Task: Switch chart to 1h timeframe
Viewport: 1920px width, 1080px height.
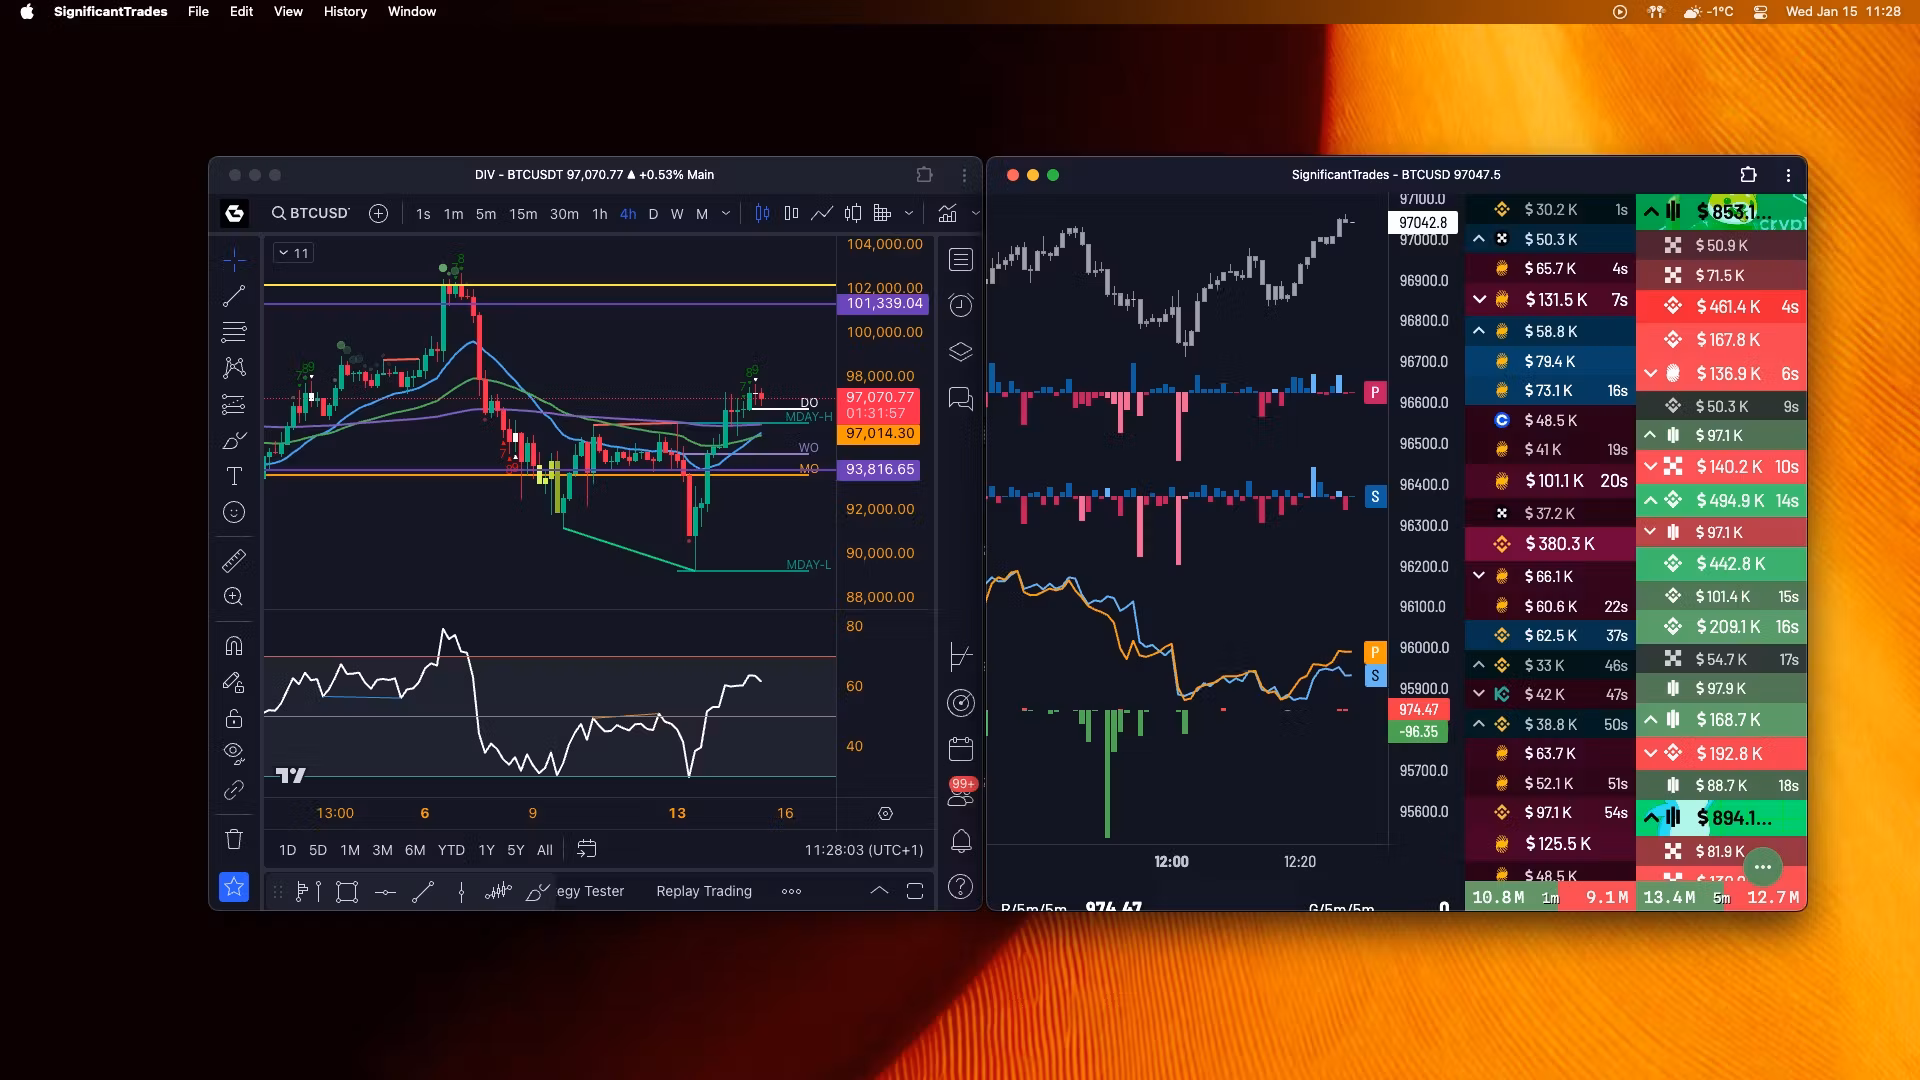Action: pyautogui.click(x=599, y=213)
